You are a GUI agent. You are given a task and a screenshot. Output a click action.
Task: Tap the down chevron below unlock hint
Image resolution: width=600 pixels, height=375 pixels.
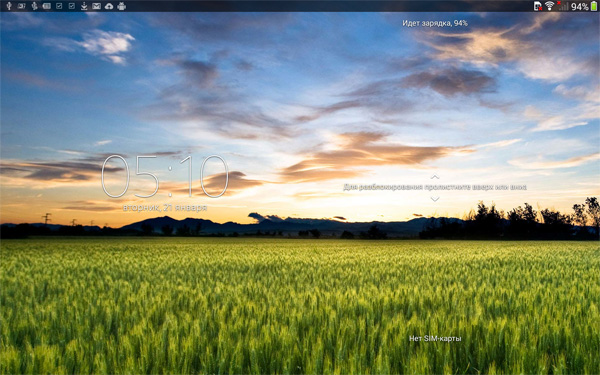435,199
